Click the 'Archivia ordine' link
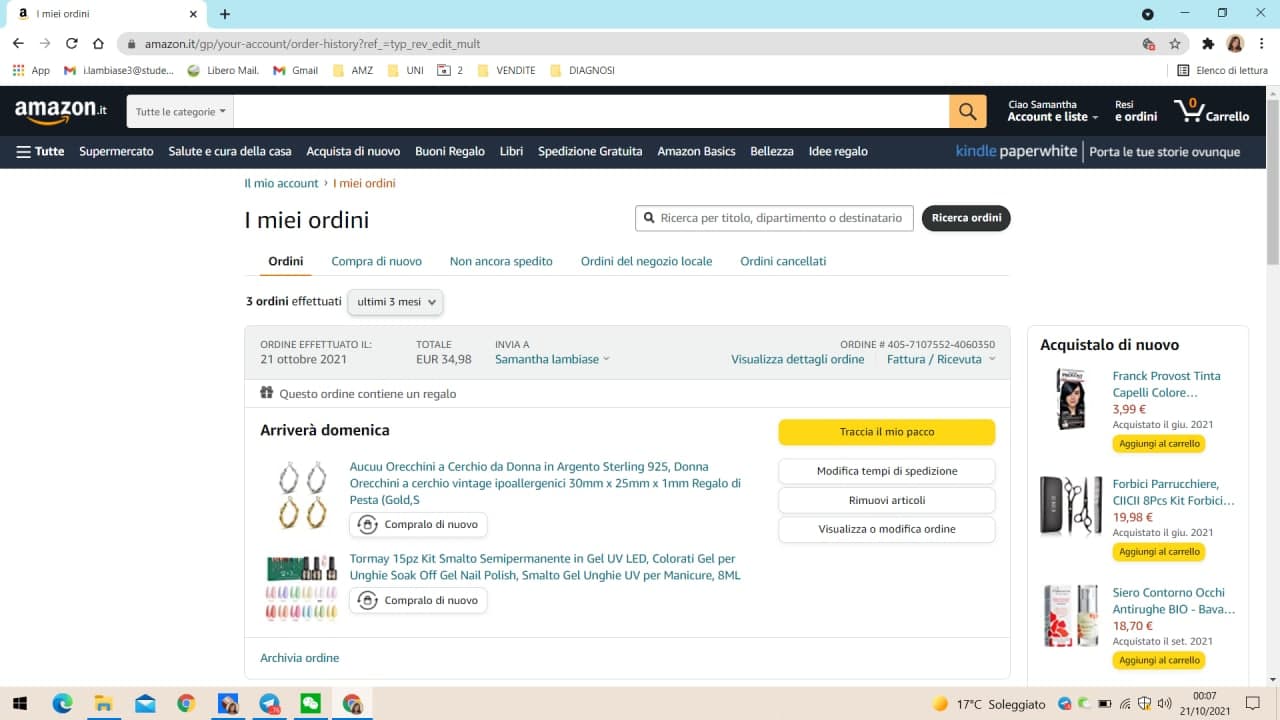 pyautogui.click(x=299, y=658)
